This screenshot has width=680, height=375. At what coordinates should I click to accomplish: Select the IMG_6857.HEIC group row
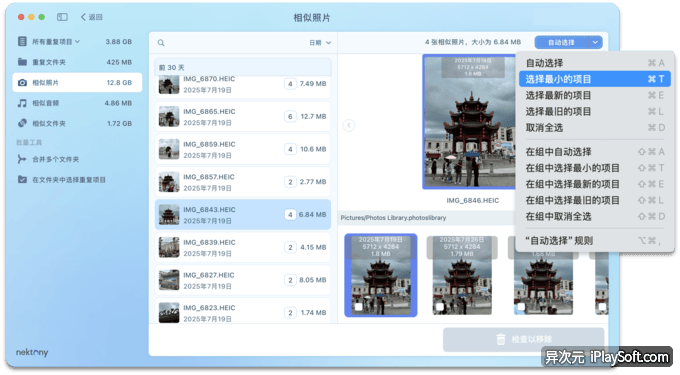pyautogui.click(x=243, y=182)
